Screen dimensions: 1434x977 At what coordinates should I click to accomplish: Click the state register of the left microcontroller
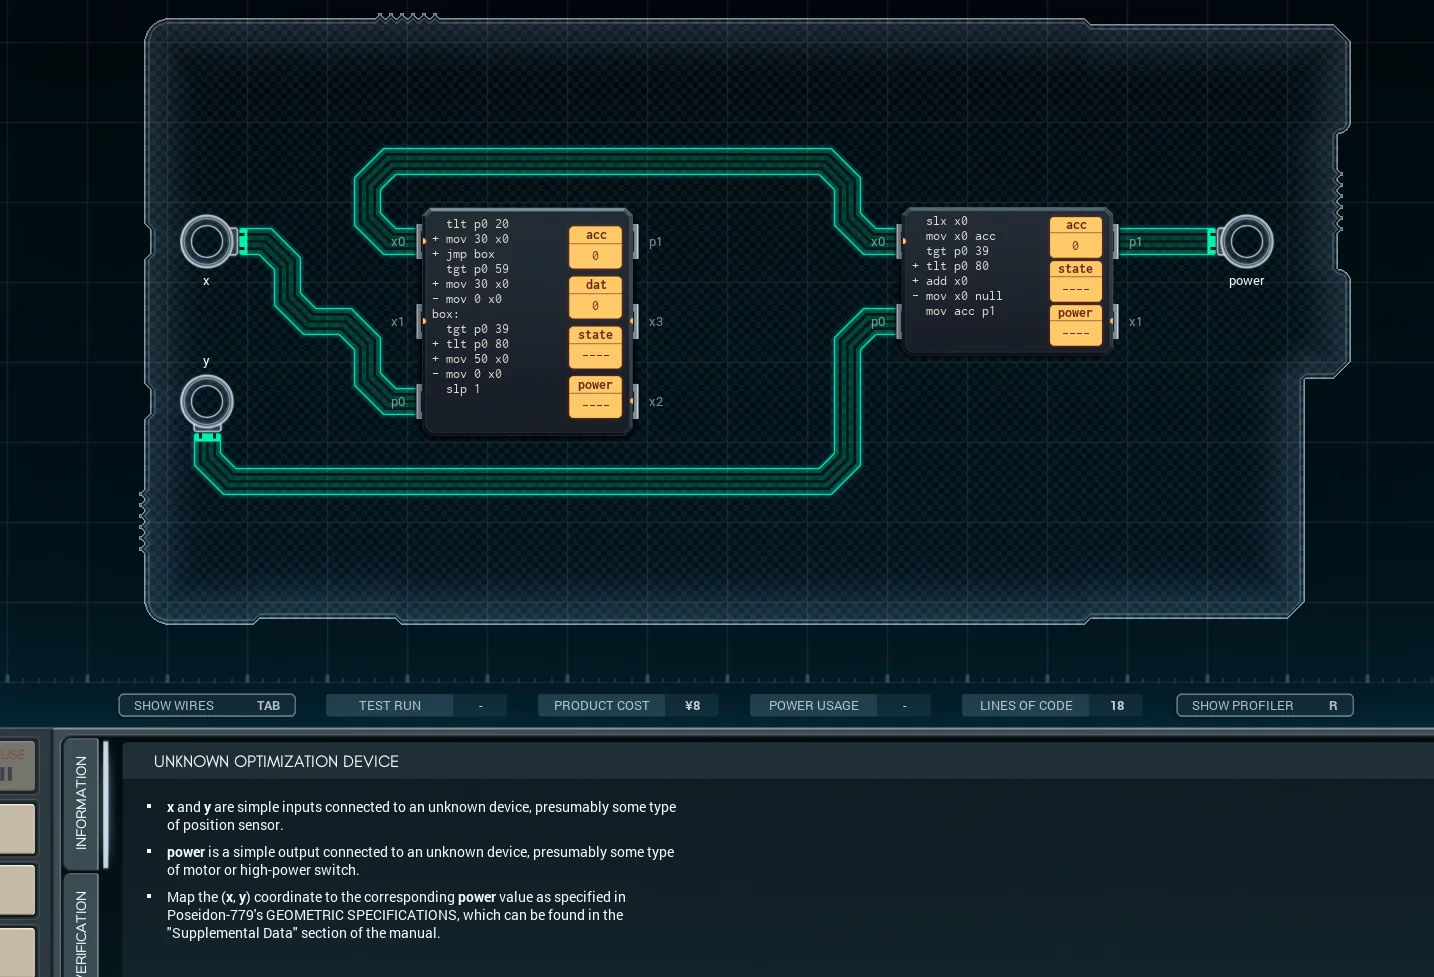(595, 345)
